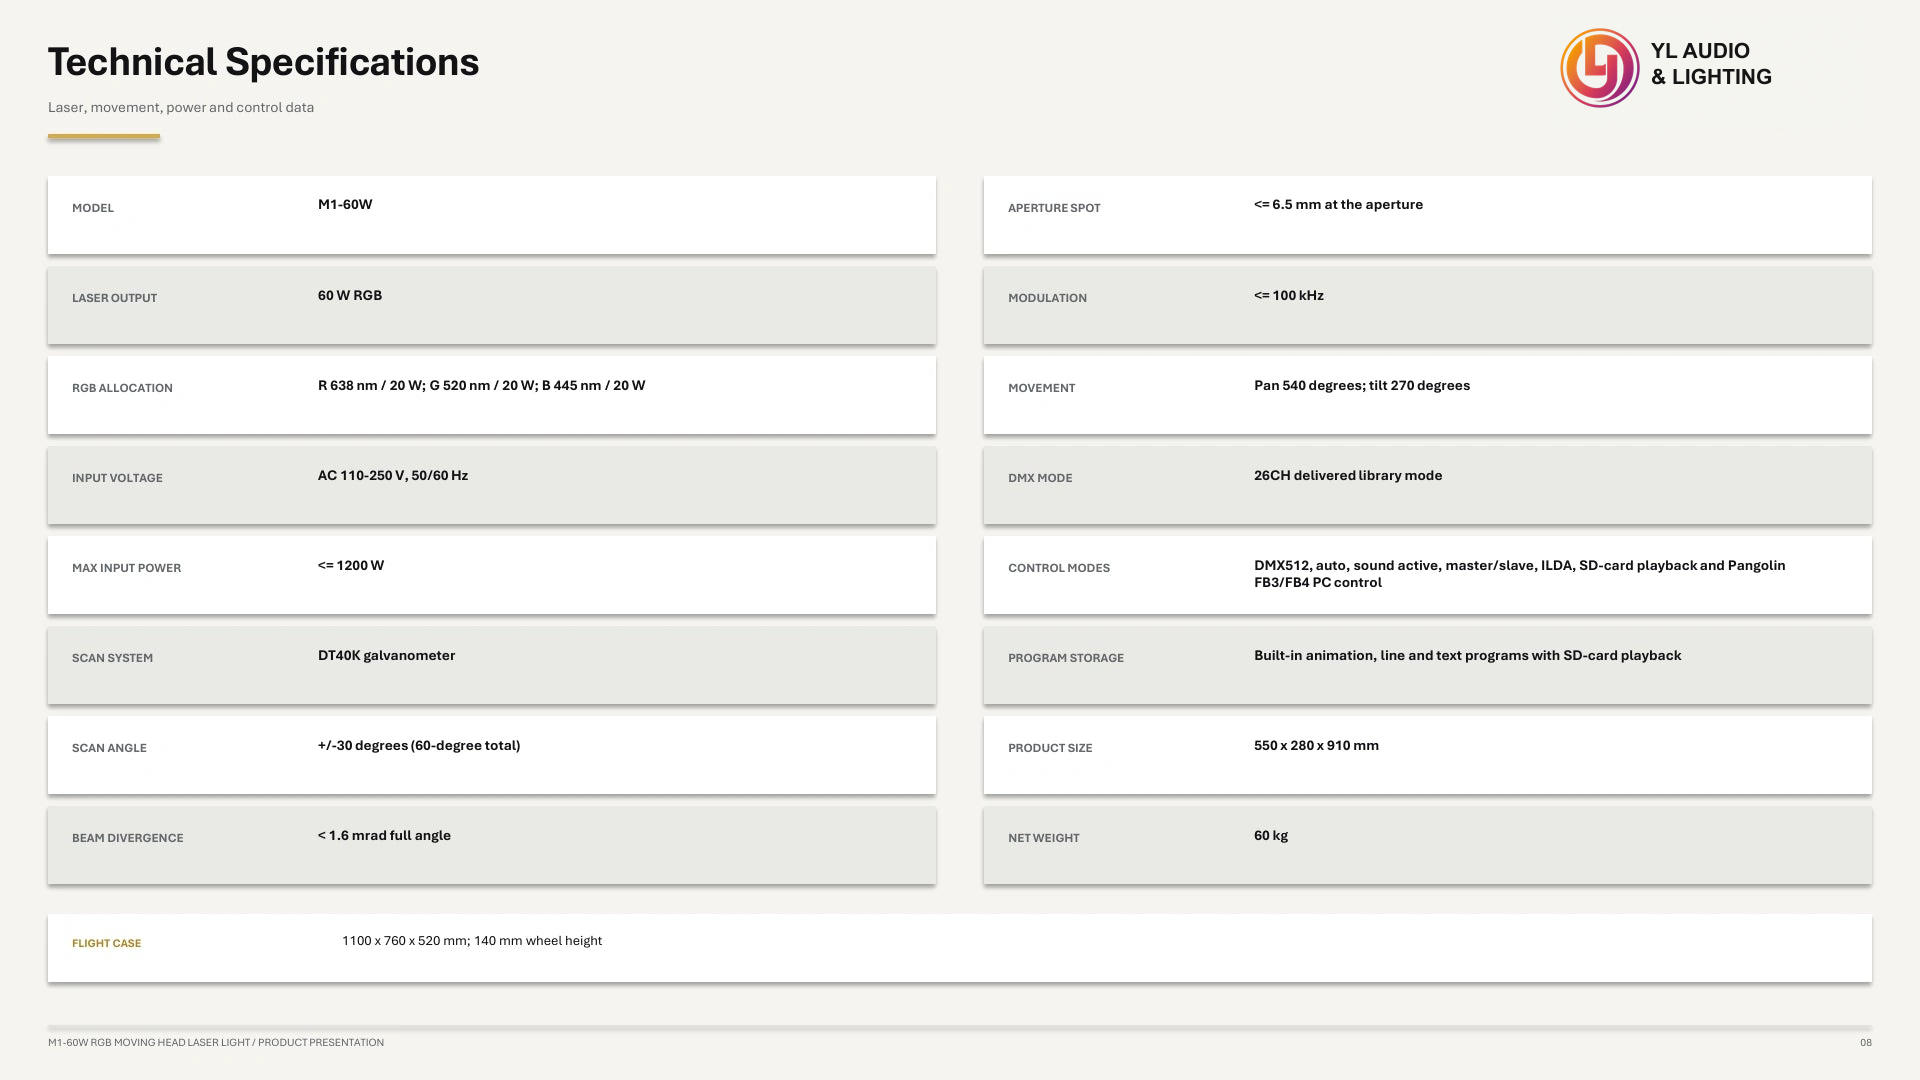Select the DT40K galvanometer scan system text
The height and width of the screenshot is (1080, 1920).
(387, 656)
